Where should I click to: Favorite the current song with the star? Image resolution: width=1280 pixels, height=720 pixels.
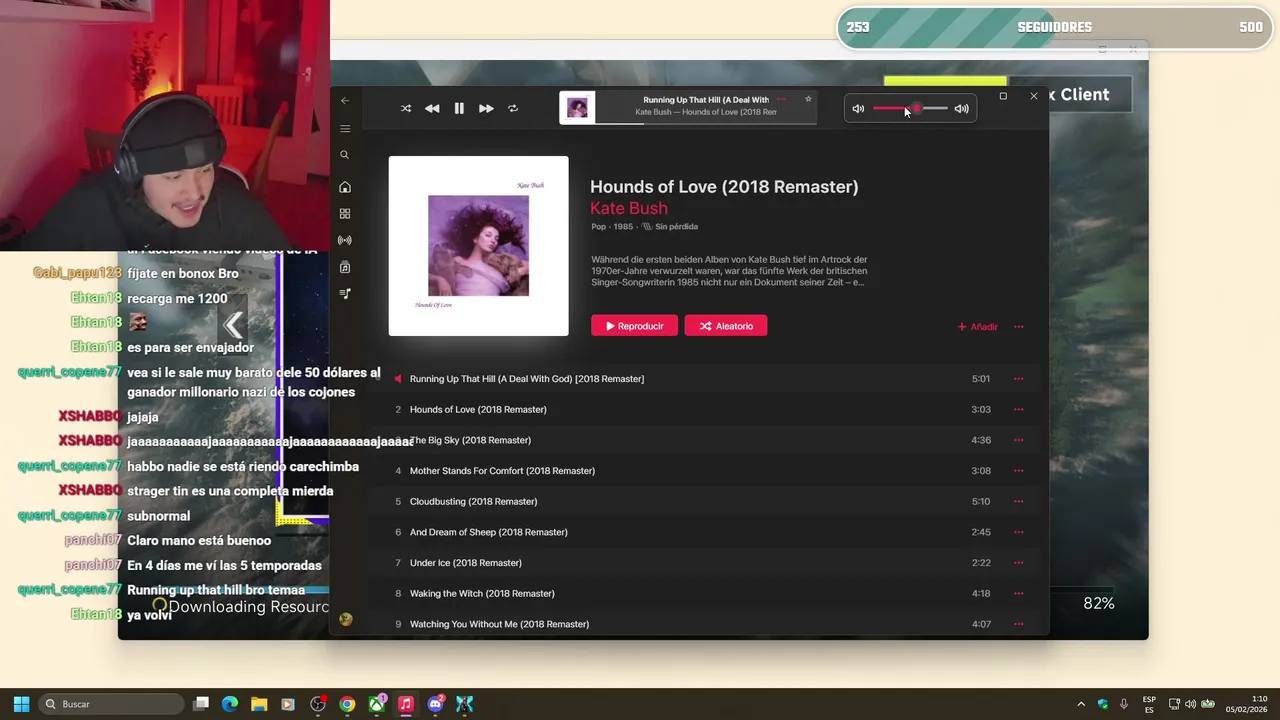[x=808, y=99]
